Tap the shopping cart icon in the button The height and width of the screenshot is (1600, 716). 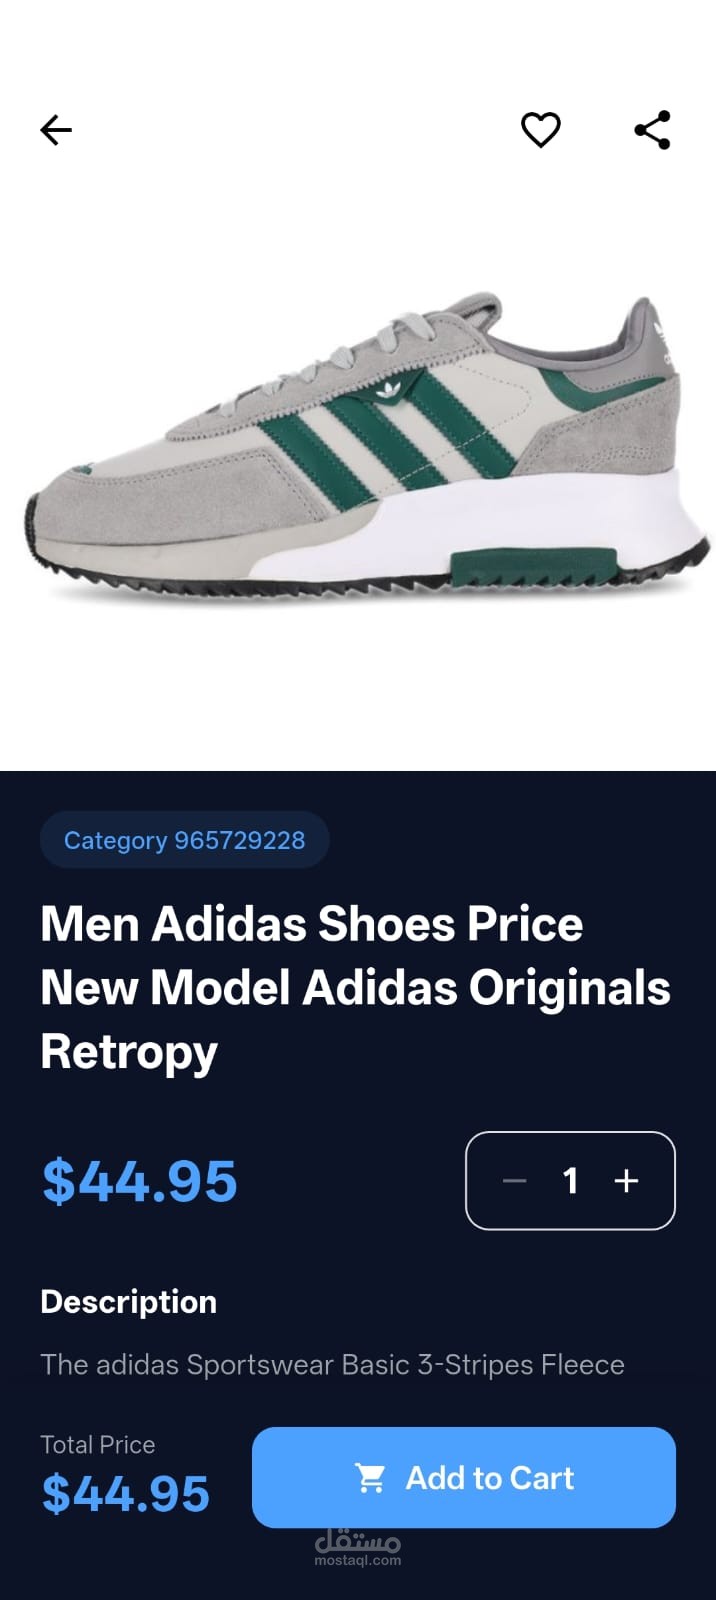point(370,1478)
